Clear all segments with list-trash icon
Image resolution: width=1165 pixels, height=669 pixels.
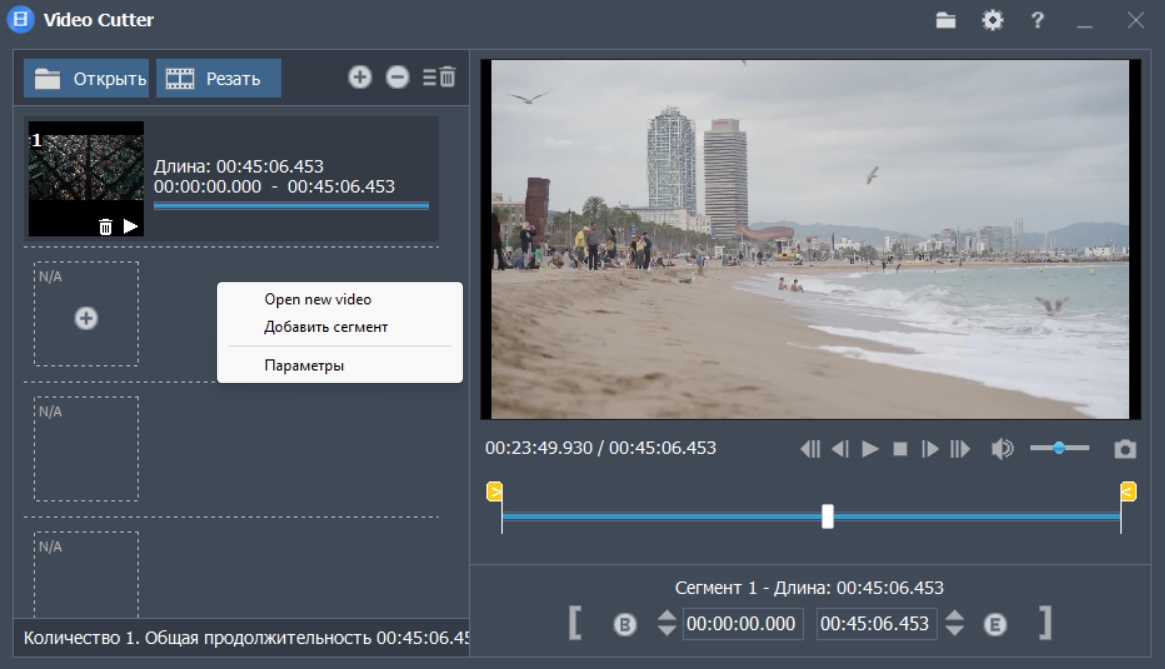click(439, 77)
